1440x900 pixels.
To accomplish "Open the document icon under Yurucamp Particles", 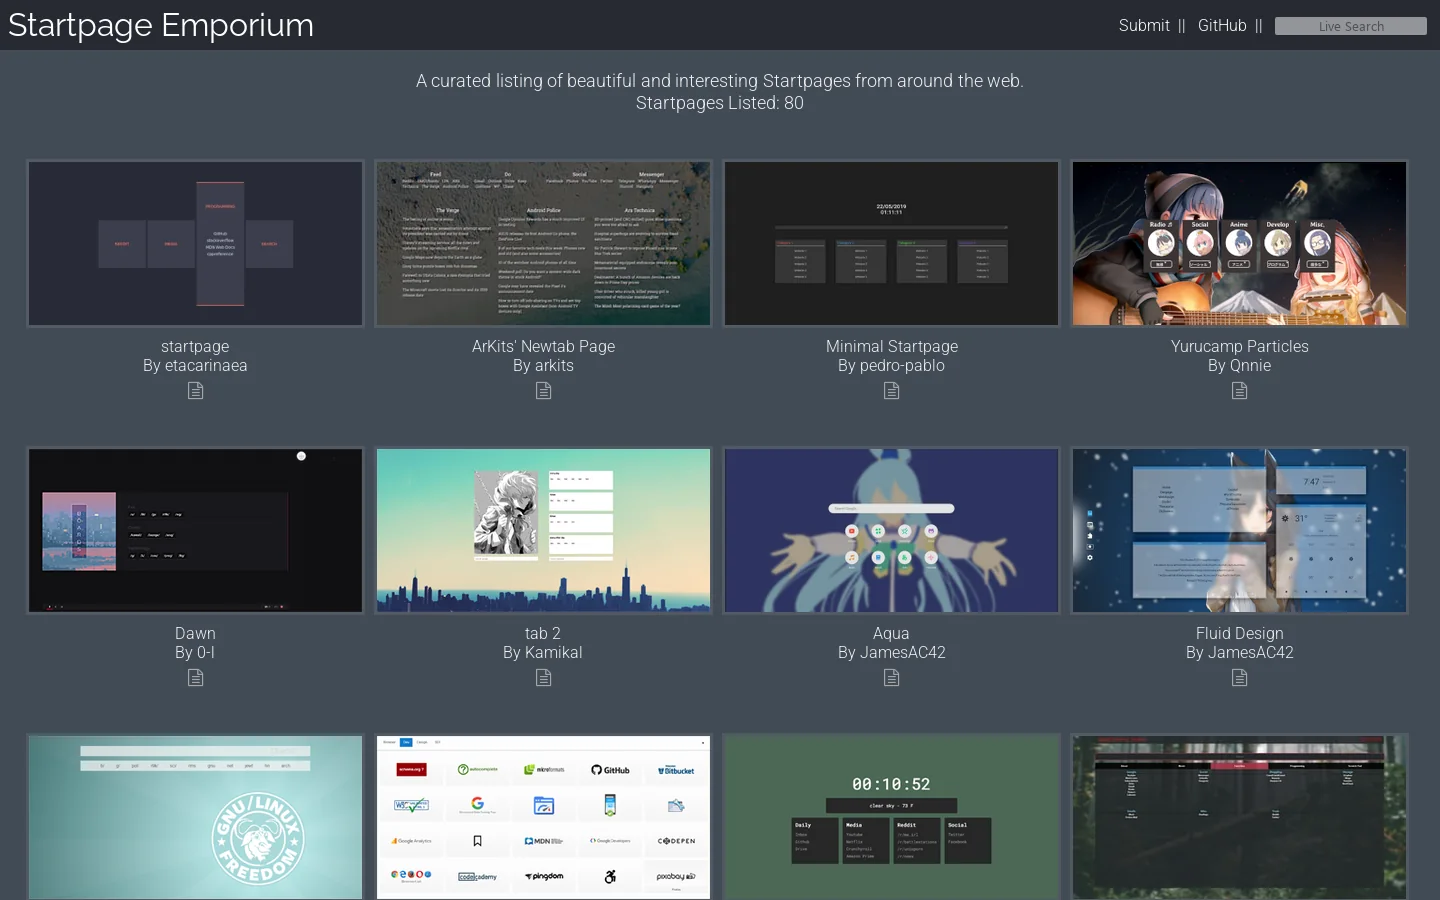I will click(1240, 390).
